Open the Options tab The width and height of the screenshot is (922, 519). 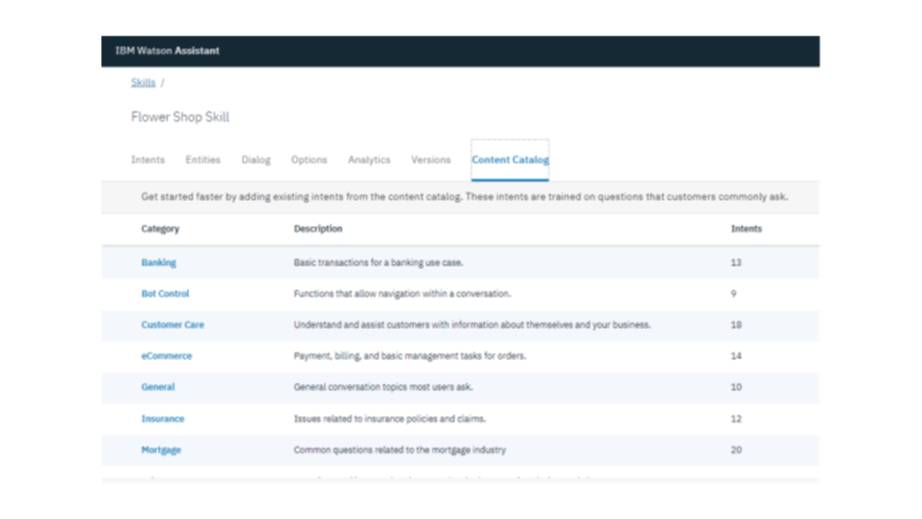point(309,160)
